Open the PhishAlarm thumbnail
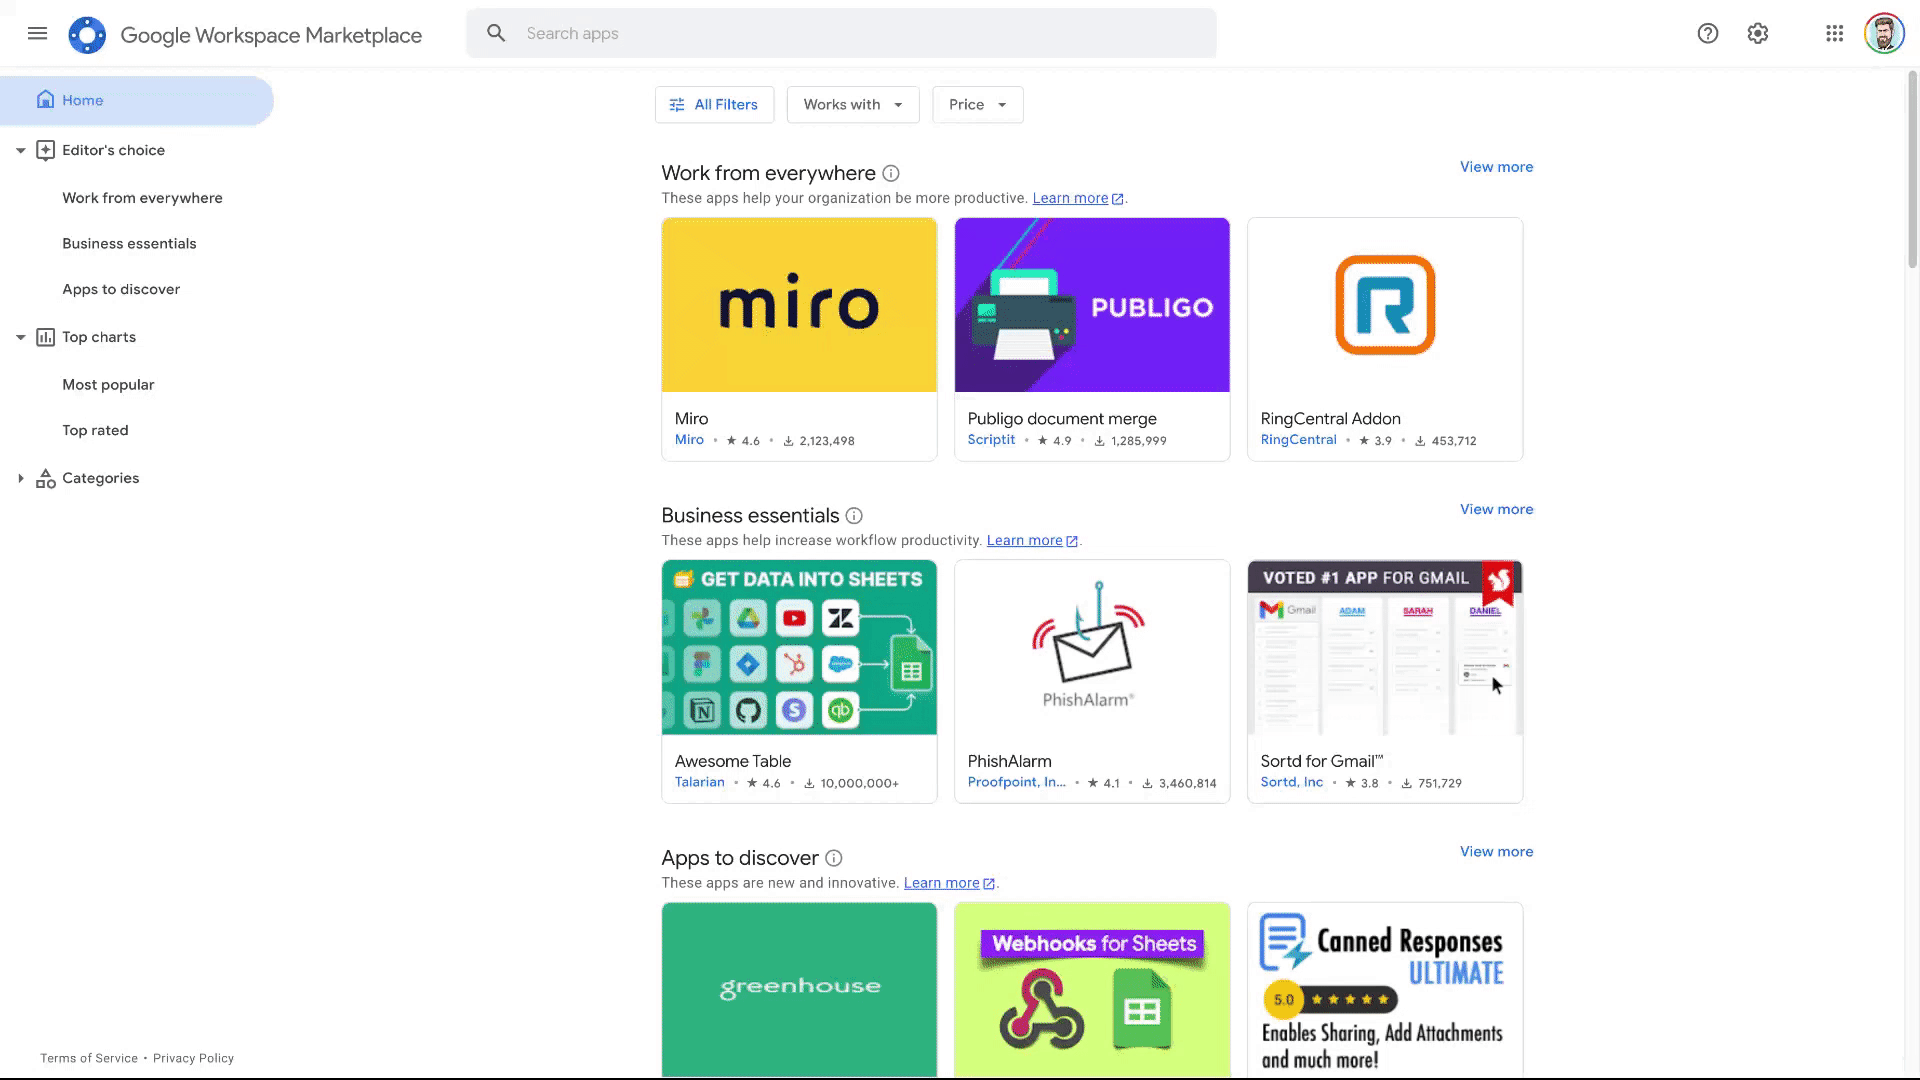The image size is (1920, 1080). click(1092, 648)
